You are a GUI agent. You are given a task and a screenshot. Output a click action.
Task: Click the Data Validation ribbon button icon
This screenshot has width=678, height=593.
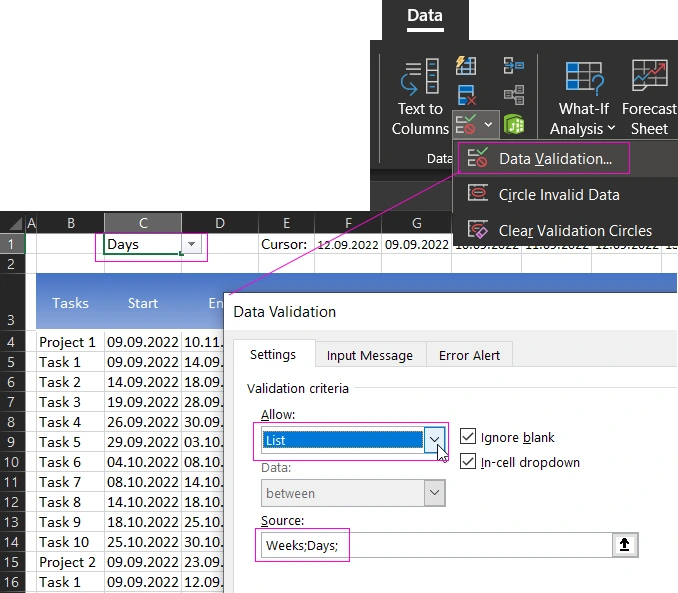[x=466, y=125]
